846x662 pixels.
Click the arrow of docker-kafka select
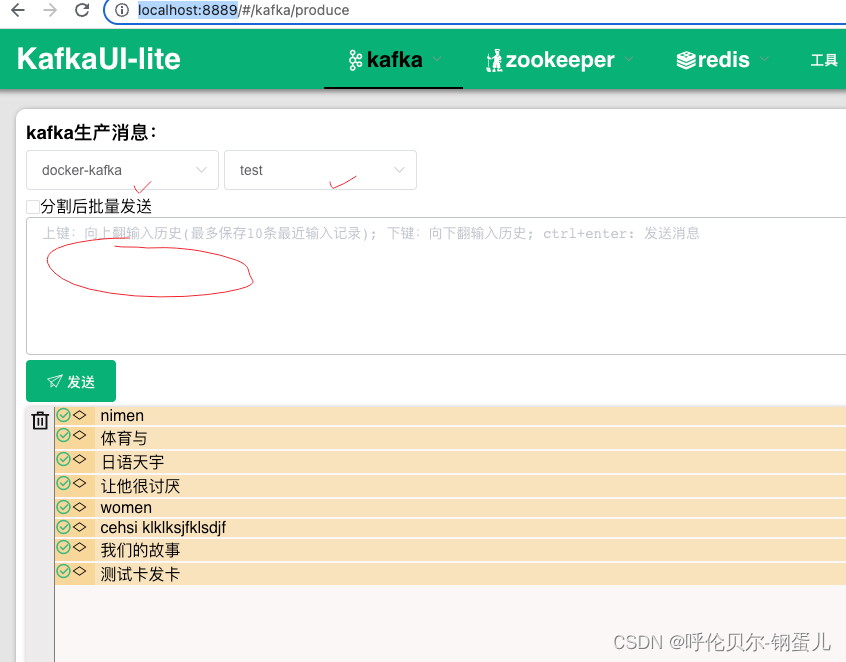pyautogui.click(x=201, y=170)
